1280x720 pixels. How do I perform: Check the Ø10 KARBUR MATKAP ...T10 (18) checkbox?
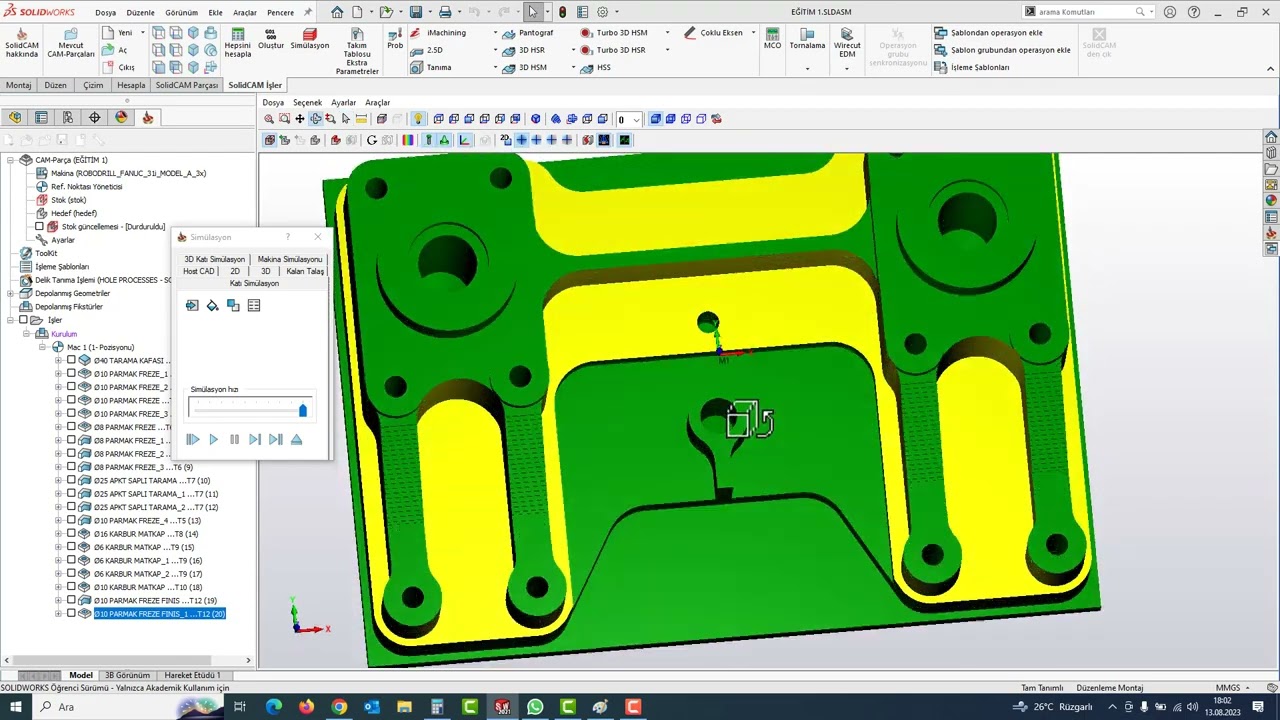point(71,587)
